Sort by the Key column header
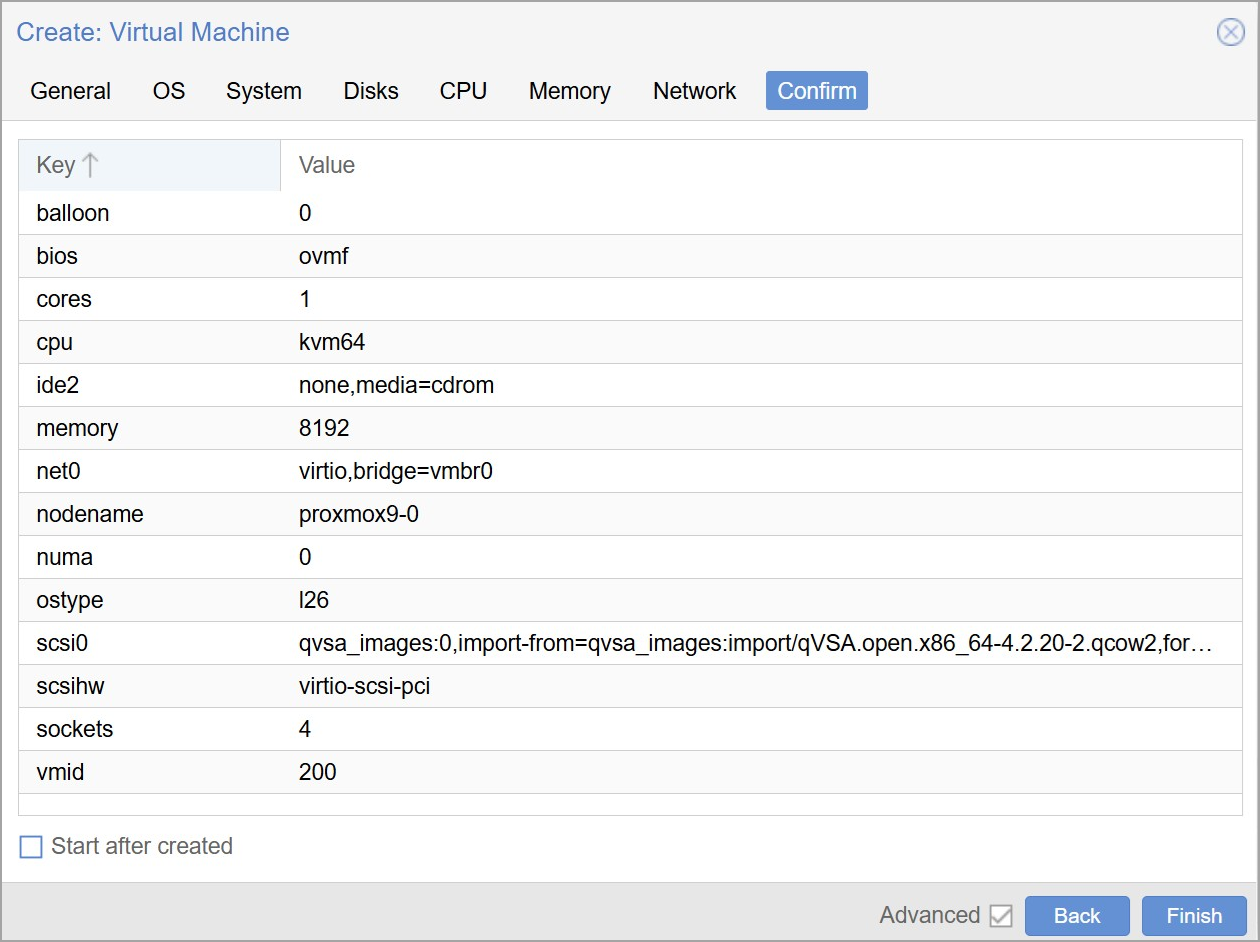 point(149,165)
